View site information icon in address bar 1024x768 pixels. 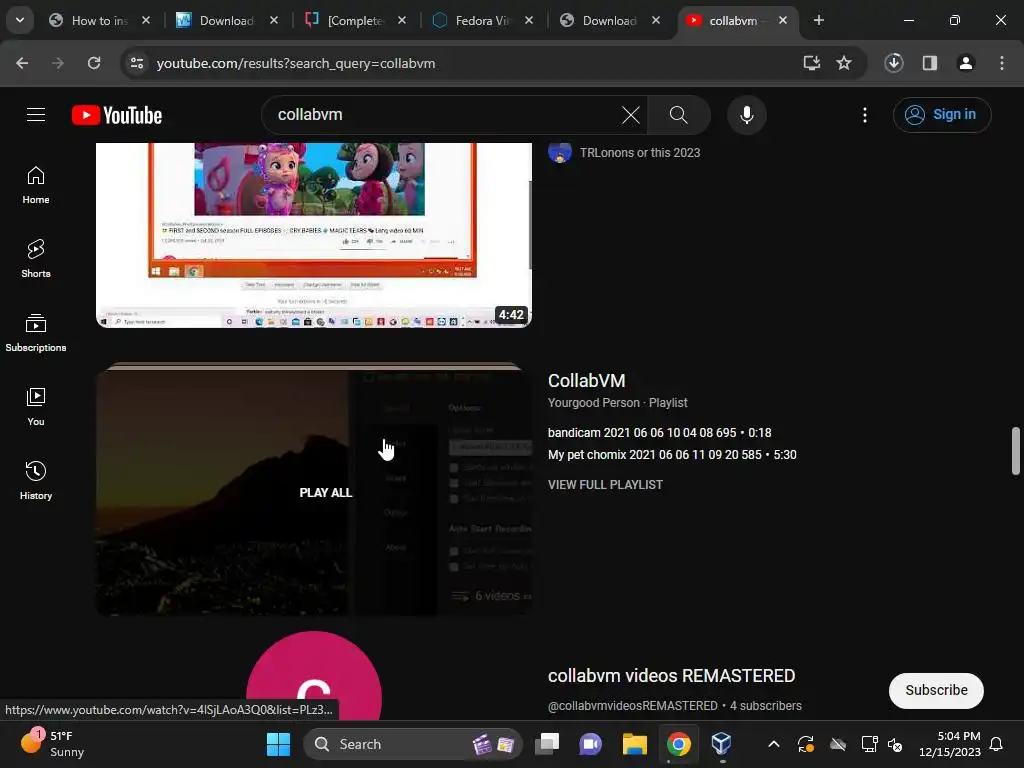point(137,63)
